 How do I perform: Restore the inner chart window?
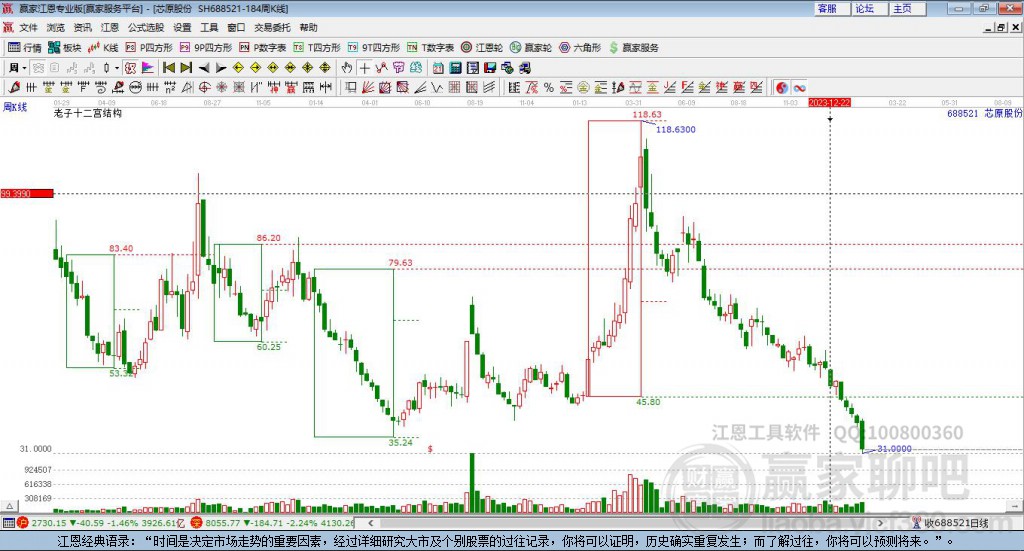point(1002,27)
